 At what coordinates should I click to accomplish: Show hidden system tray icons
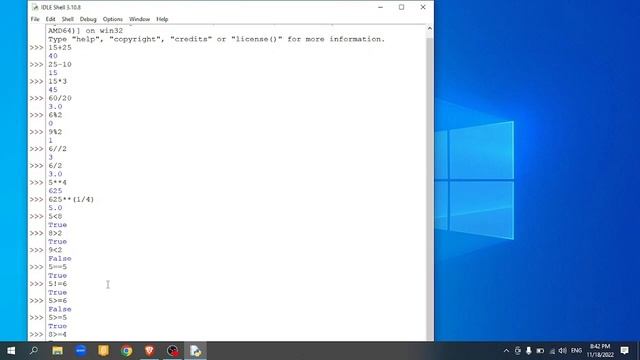click(x=506, y=351)
